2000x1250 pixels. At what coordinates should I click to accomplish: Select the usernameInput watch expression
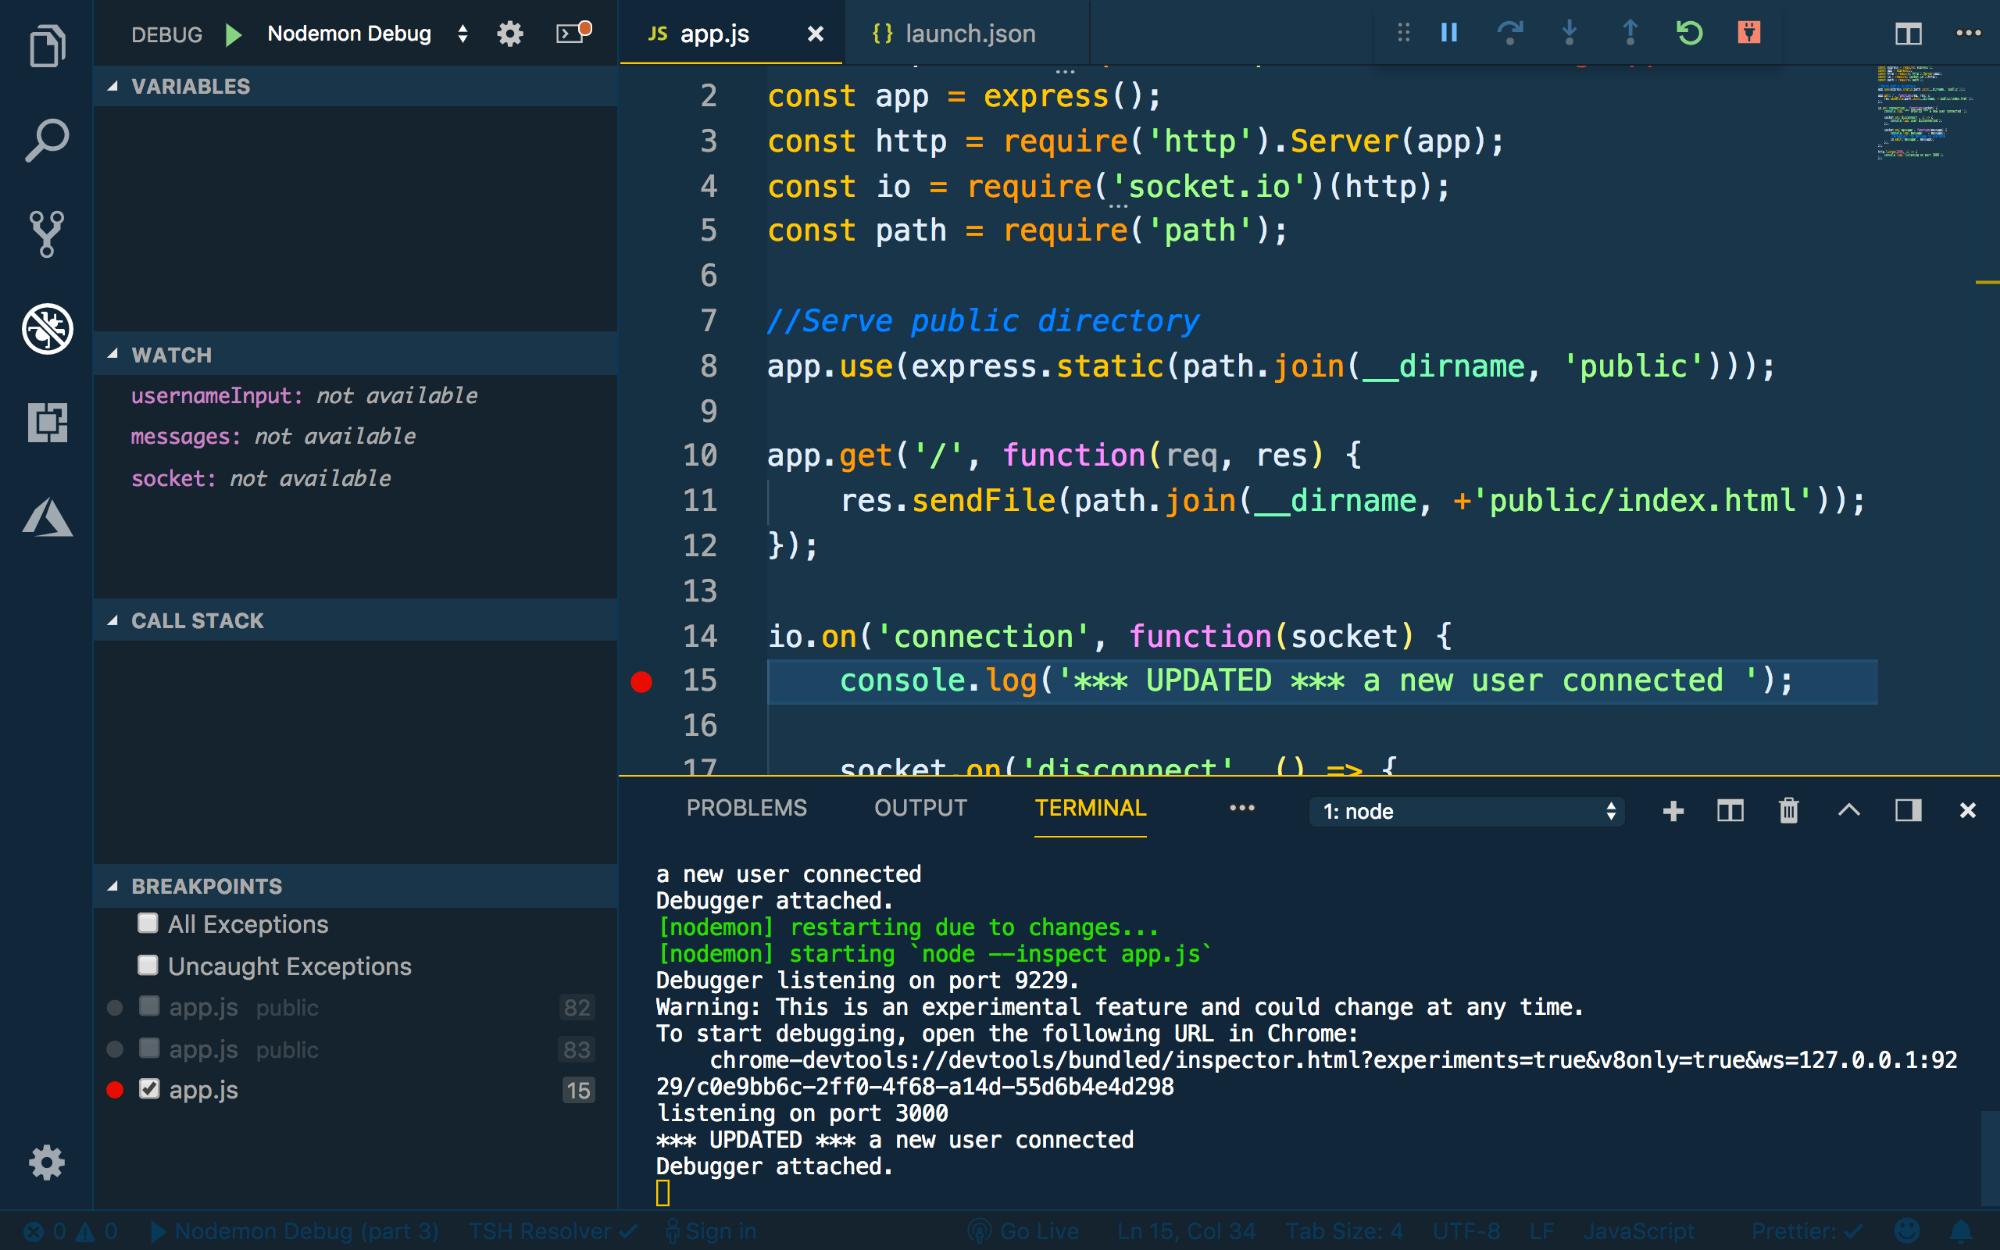(x=355, y=396)
